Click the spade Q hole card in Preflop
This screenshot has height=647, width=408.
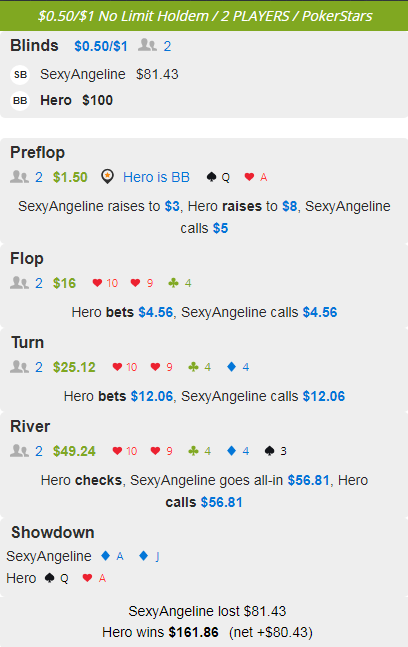click(x=218, y=177)
